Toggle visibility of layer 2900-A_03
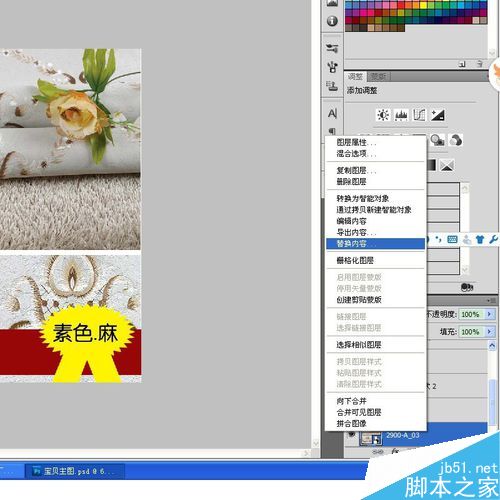The width and height of the screenshot is (500, 500). click(351, 435)
